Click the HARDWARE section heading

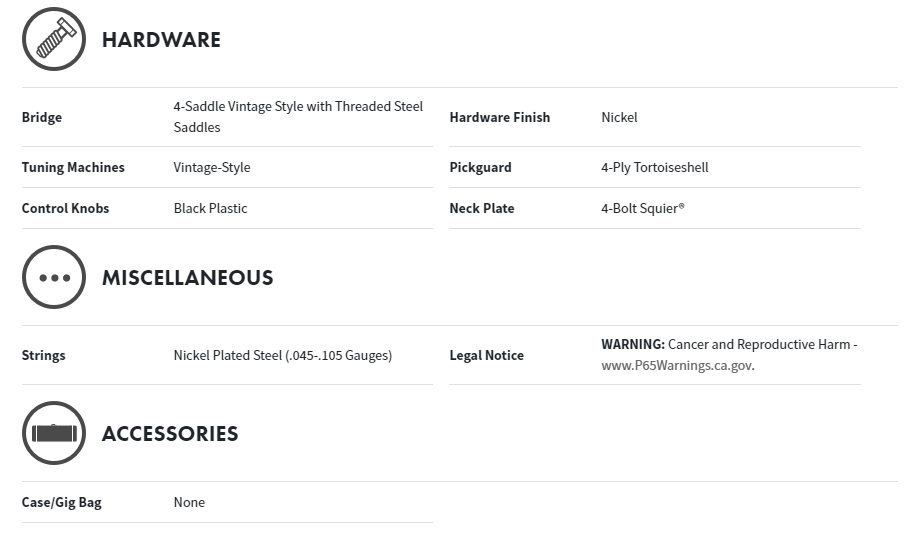(x=161, y=40)
